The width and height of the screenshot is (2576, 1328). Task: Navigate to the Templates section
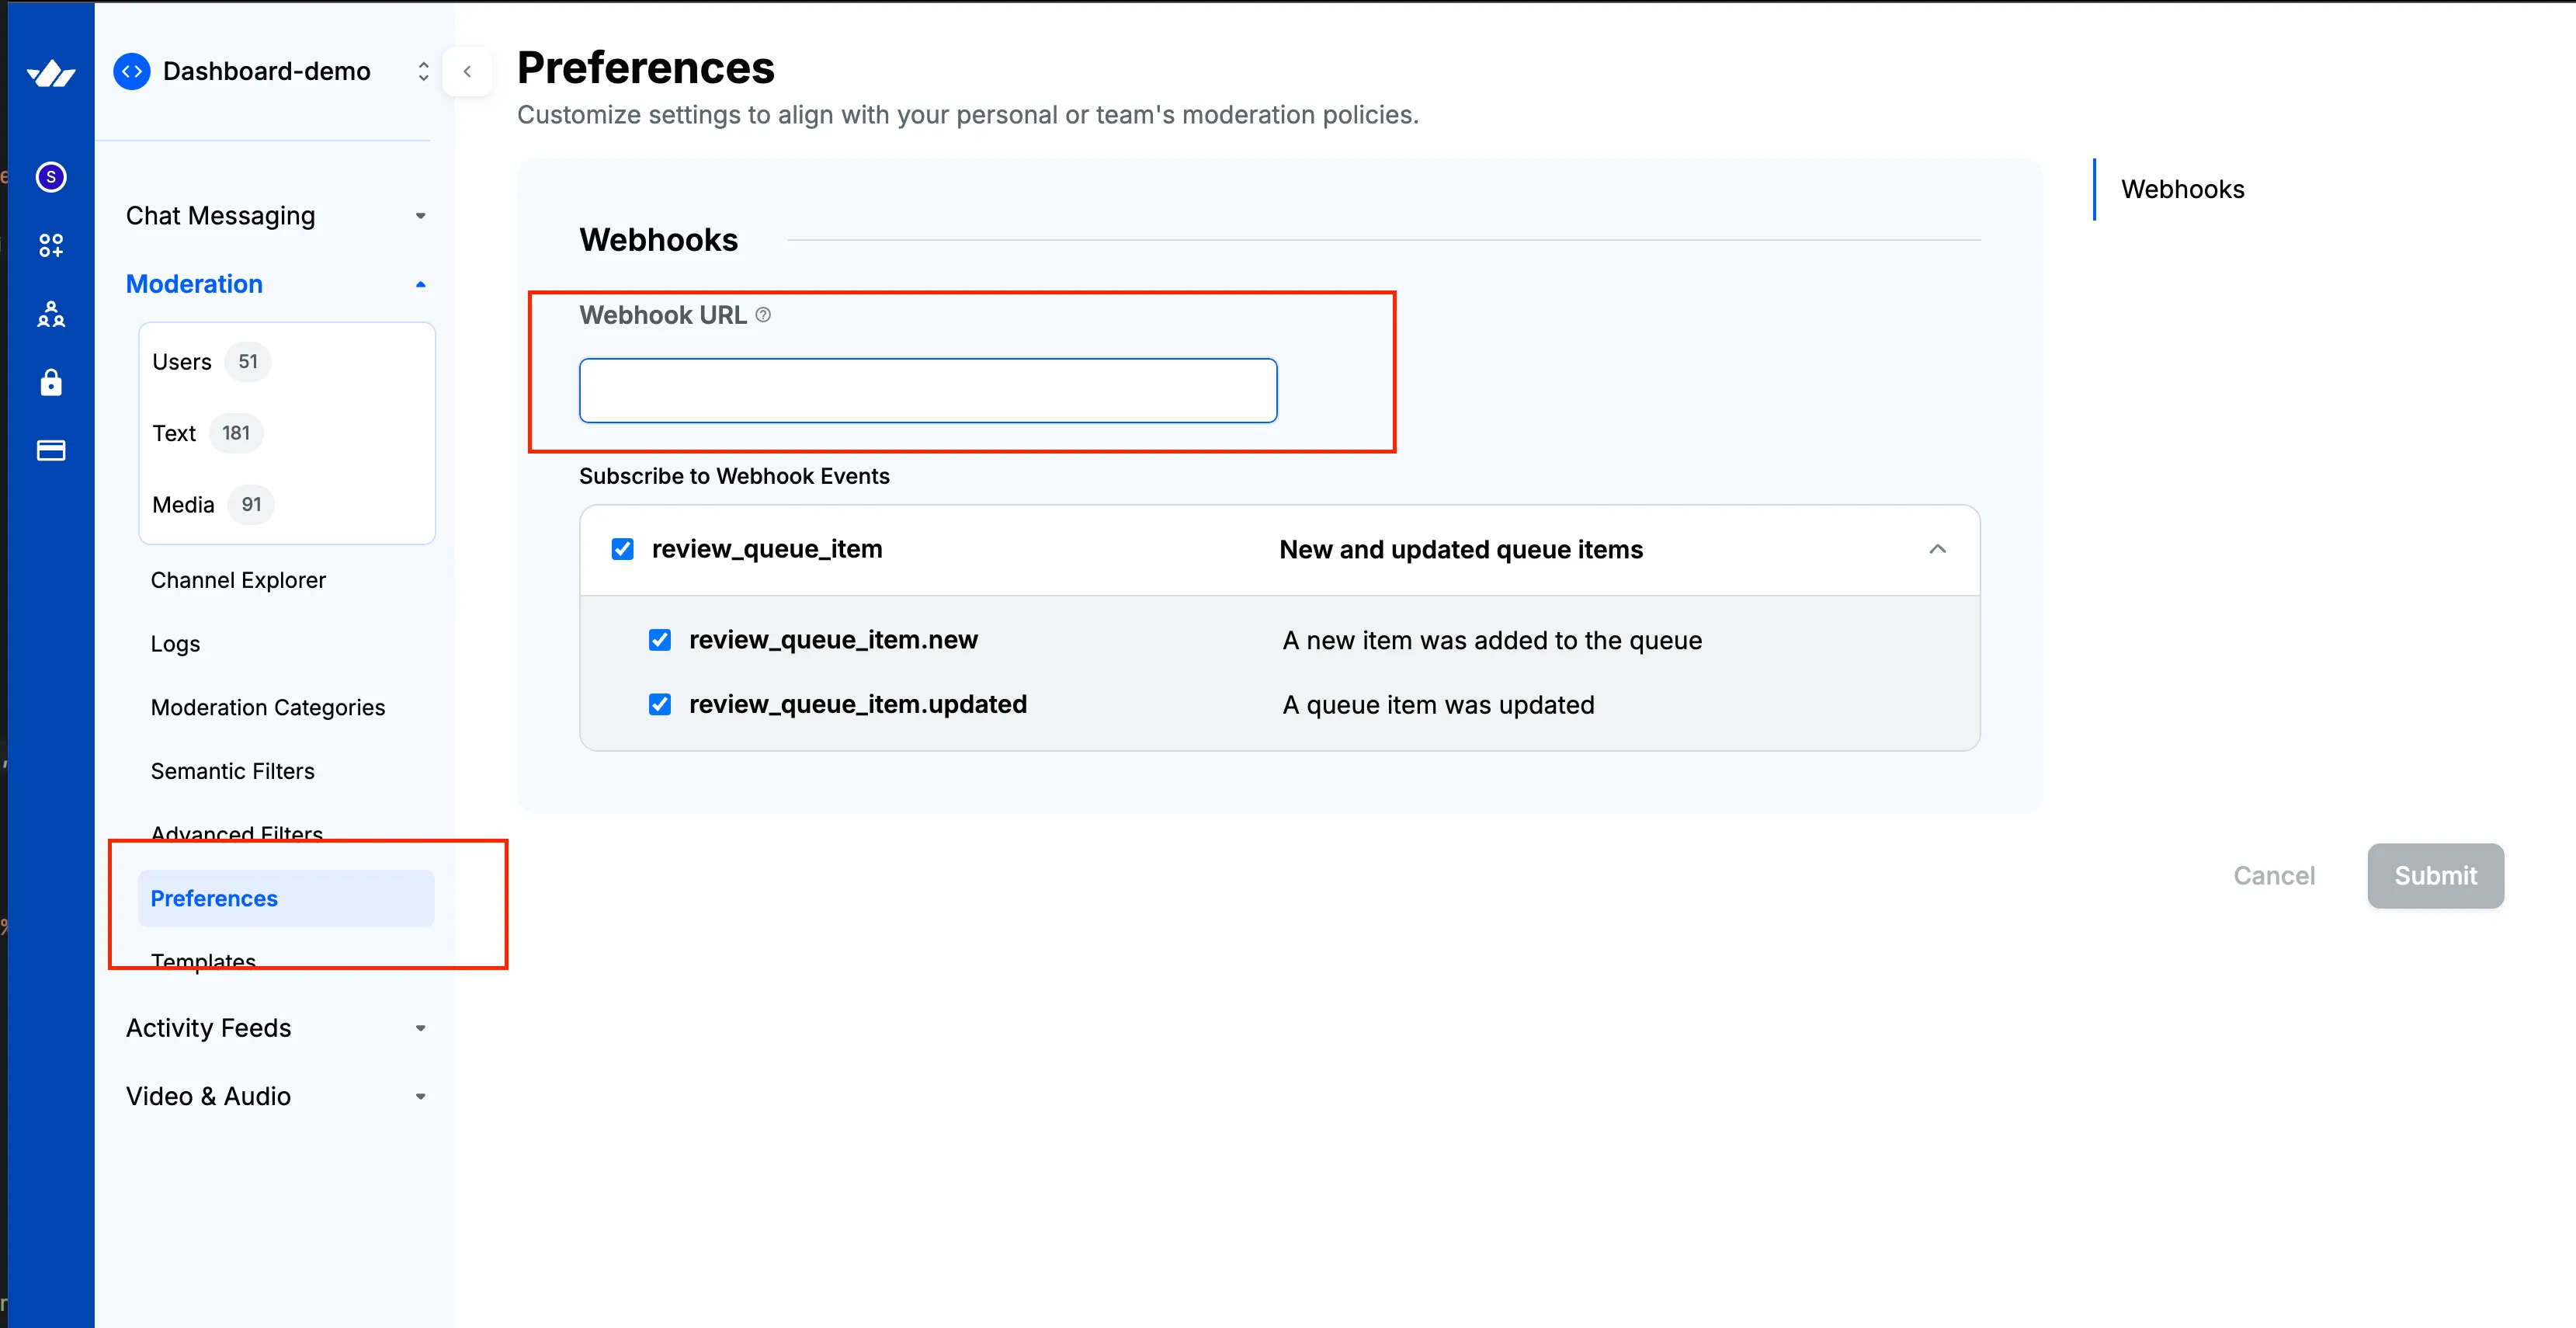tap(203, 962)
